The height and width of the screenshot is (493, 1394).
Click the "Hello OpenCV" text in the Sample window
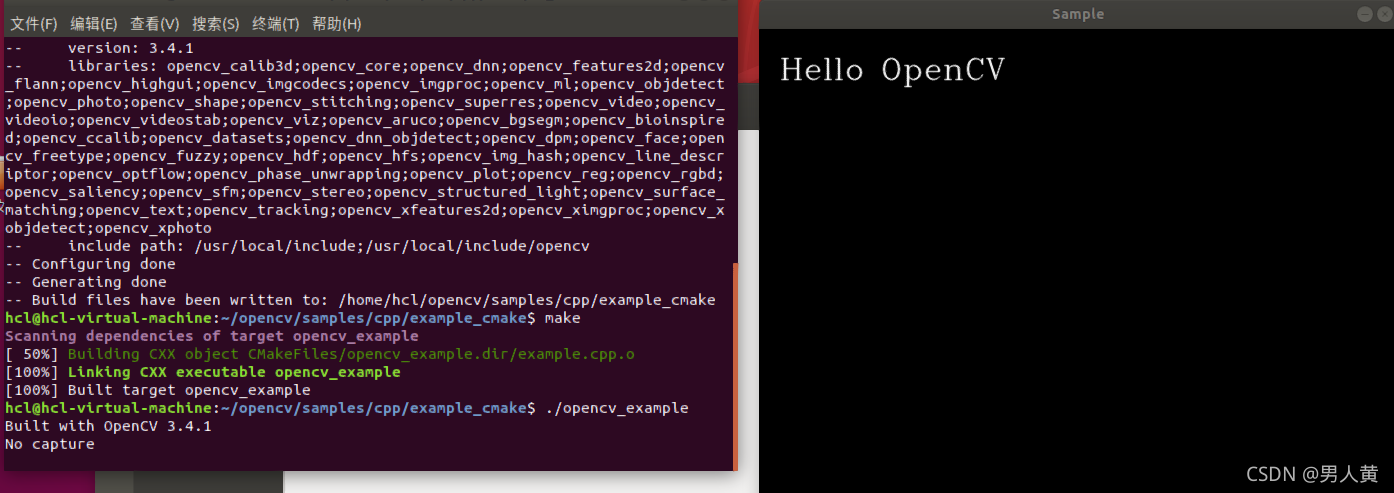point(892,70)
